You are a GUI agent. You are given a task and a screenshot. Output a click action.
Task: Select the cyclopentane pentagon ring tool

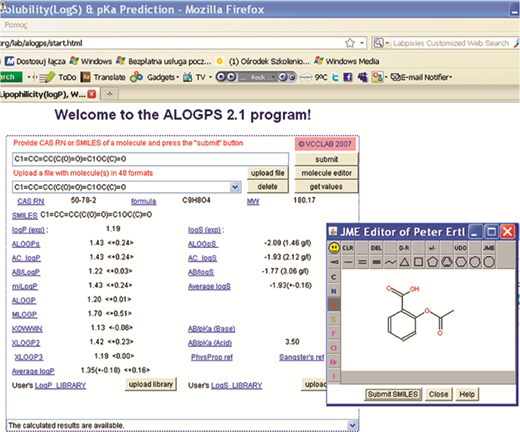point(432,262)
